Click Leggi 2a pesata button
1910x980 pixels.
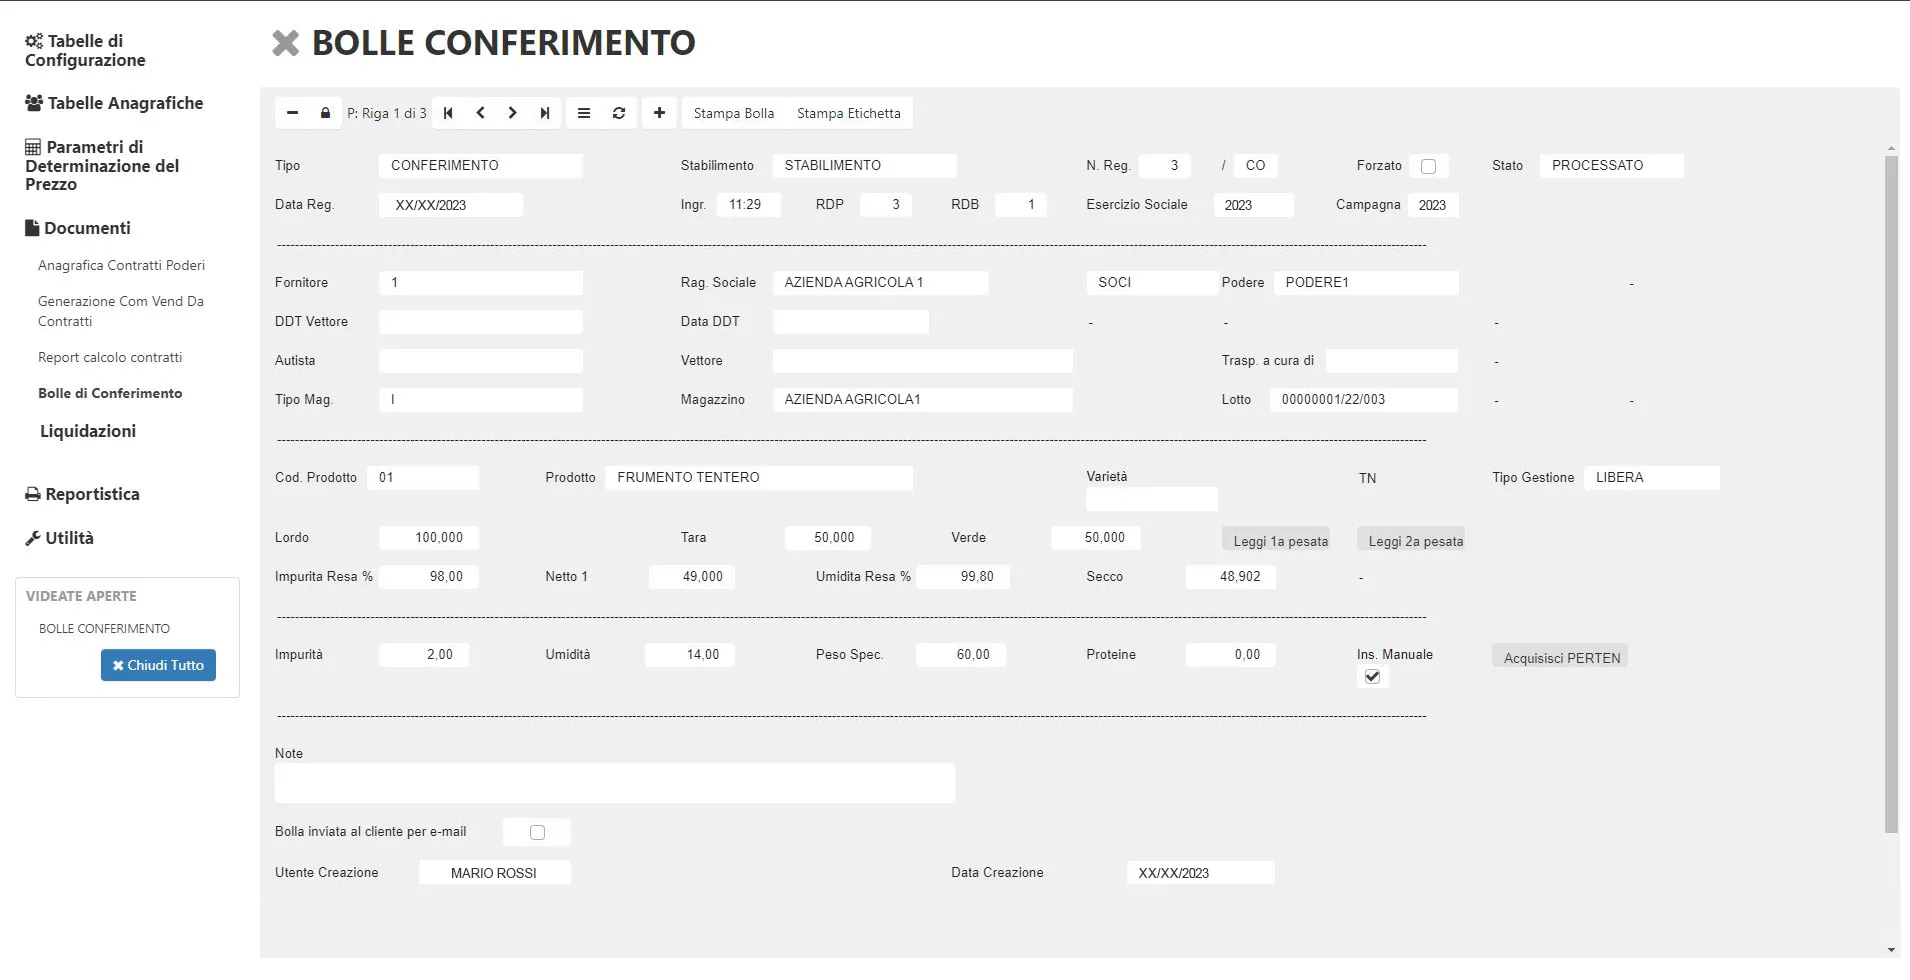click(x=1411, y=540)
